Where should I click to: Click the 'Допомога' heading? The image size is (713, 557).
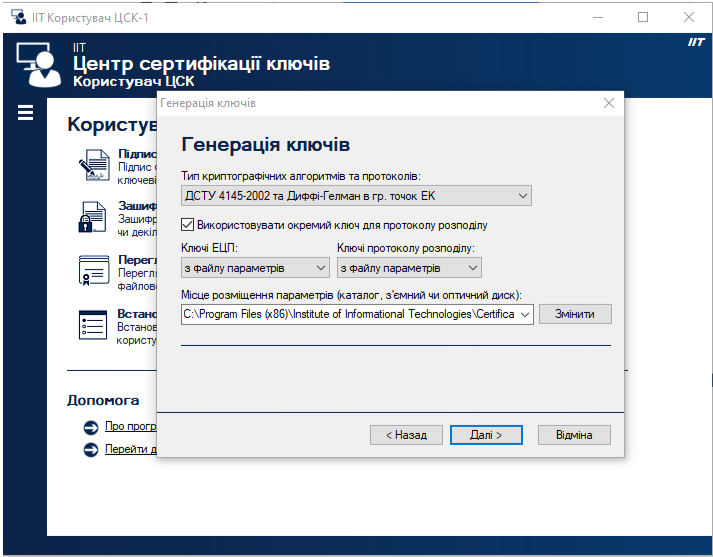click(x=103, y=400)
